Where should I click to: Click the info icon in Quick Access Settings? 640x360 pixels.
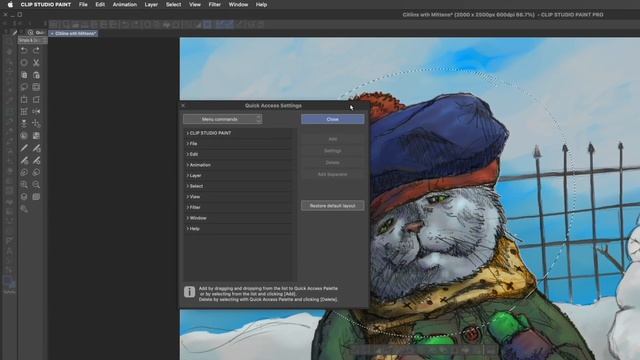[189, 291]
